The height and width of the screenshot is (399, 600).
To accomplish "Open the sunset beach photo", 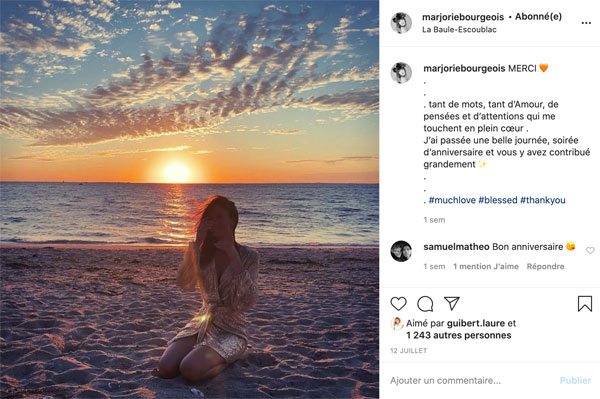I will pos(189,199).
